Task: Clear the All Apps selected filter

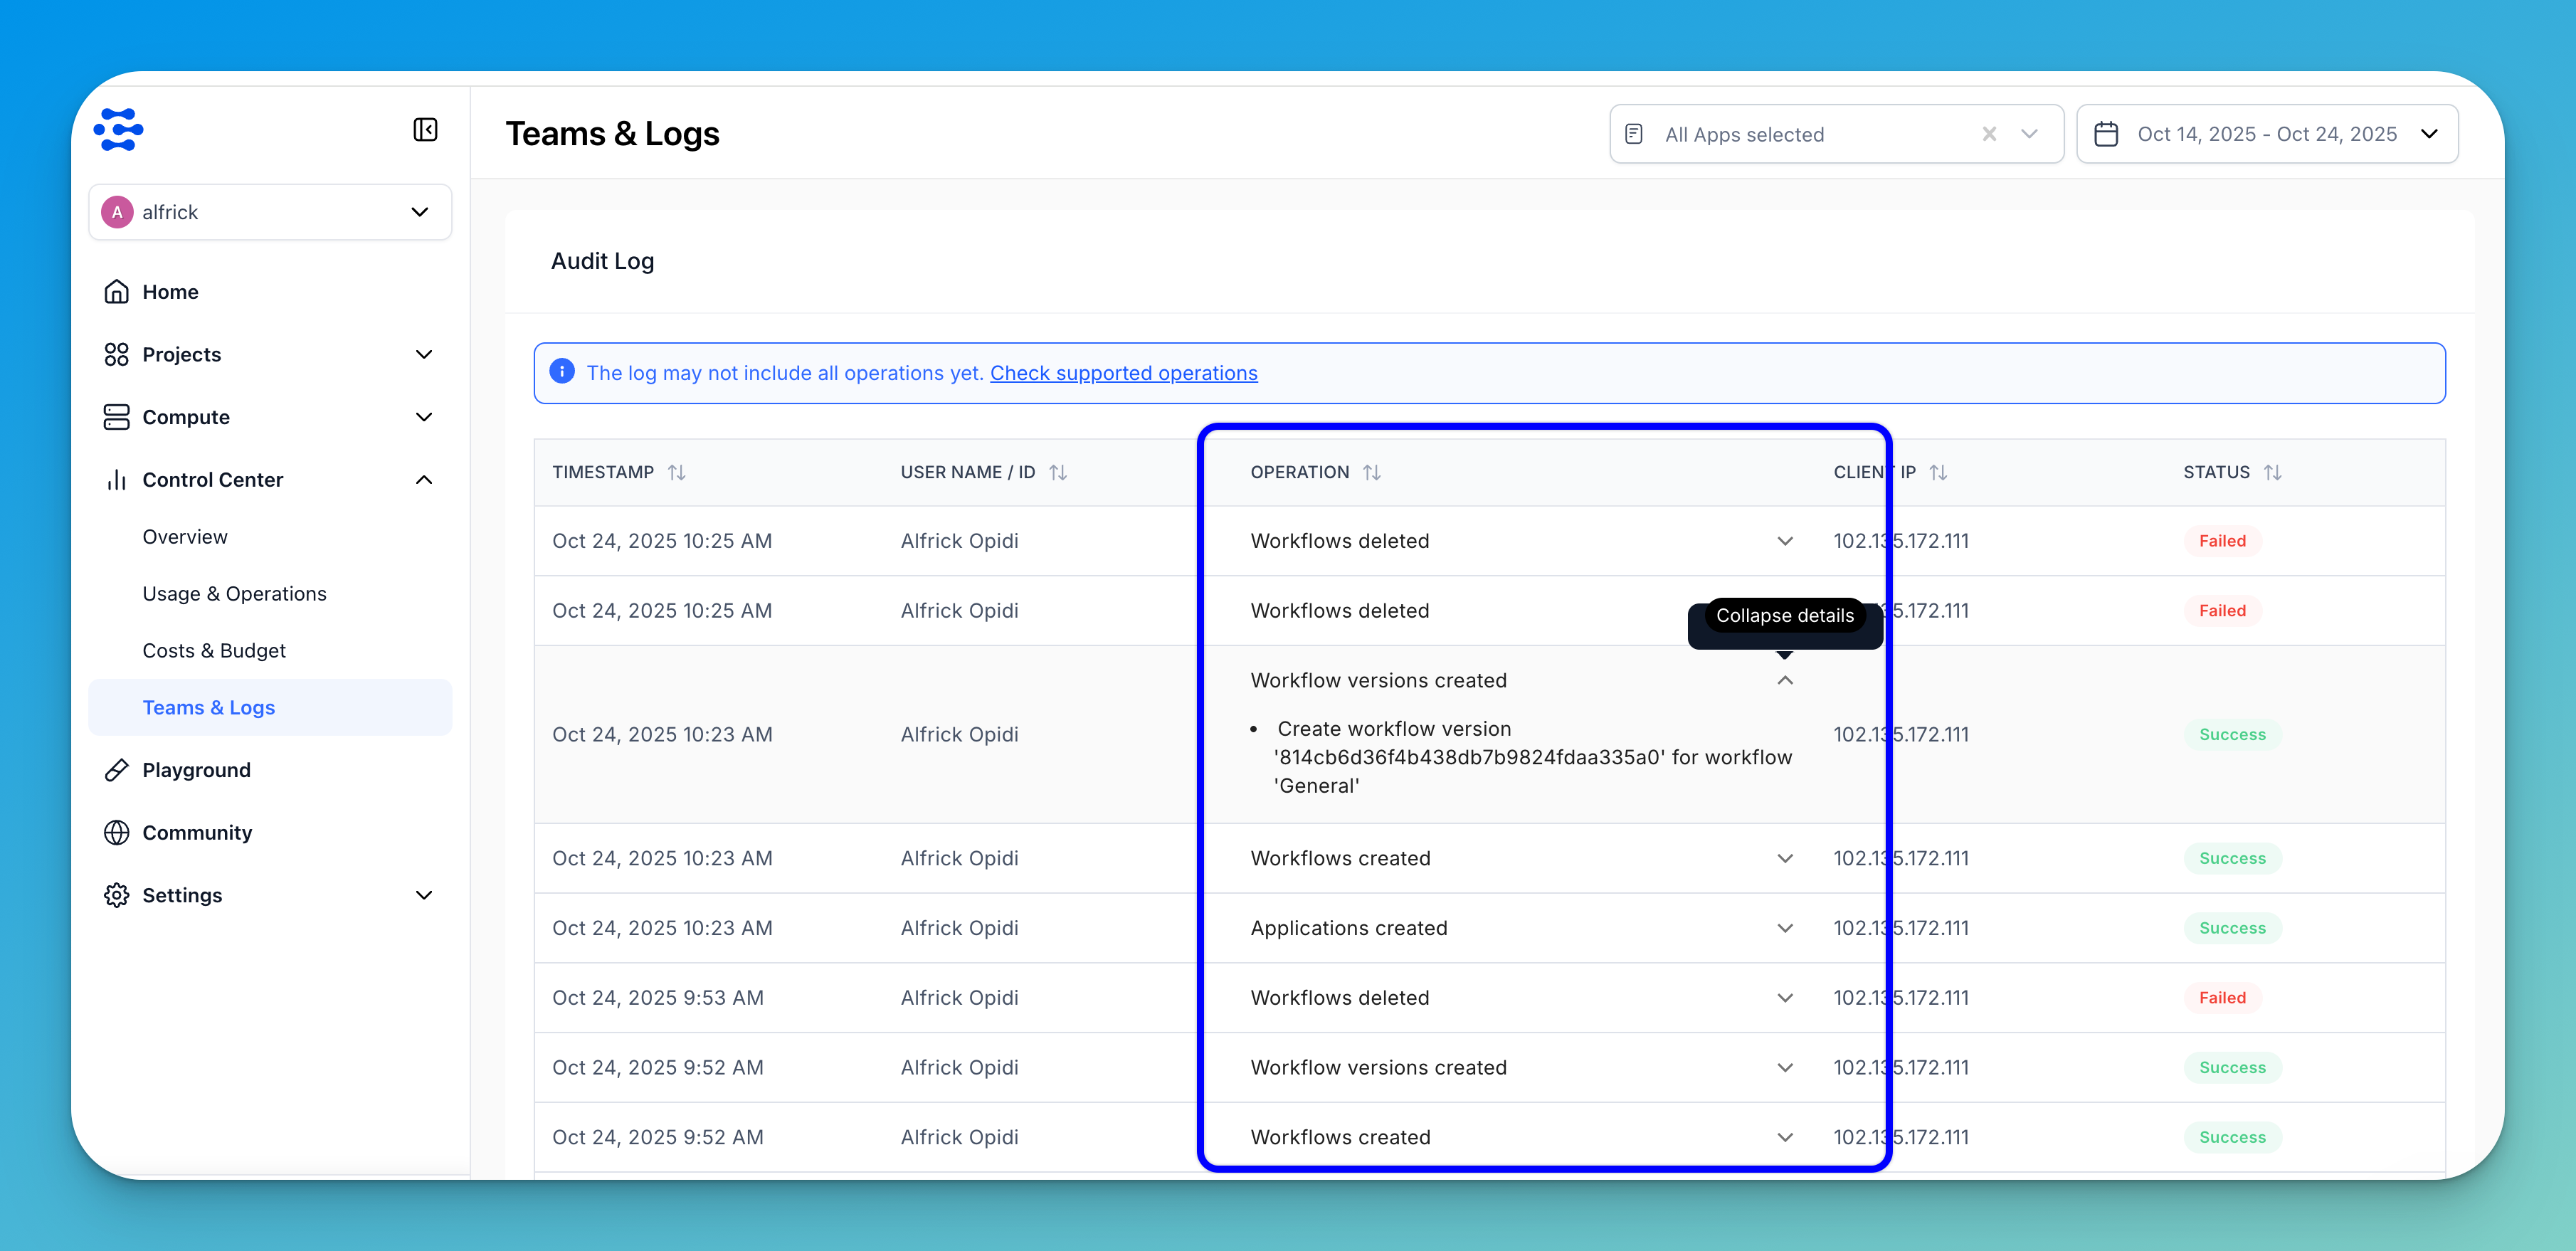Action: pos(1989,134)
